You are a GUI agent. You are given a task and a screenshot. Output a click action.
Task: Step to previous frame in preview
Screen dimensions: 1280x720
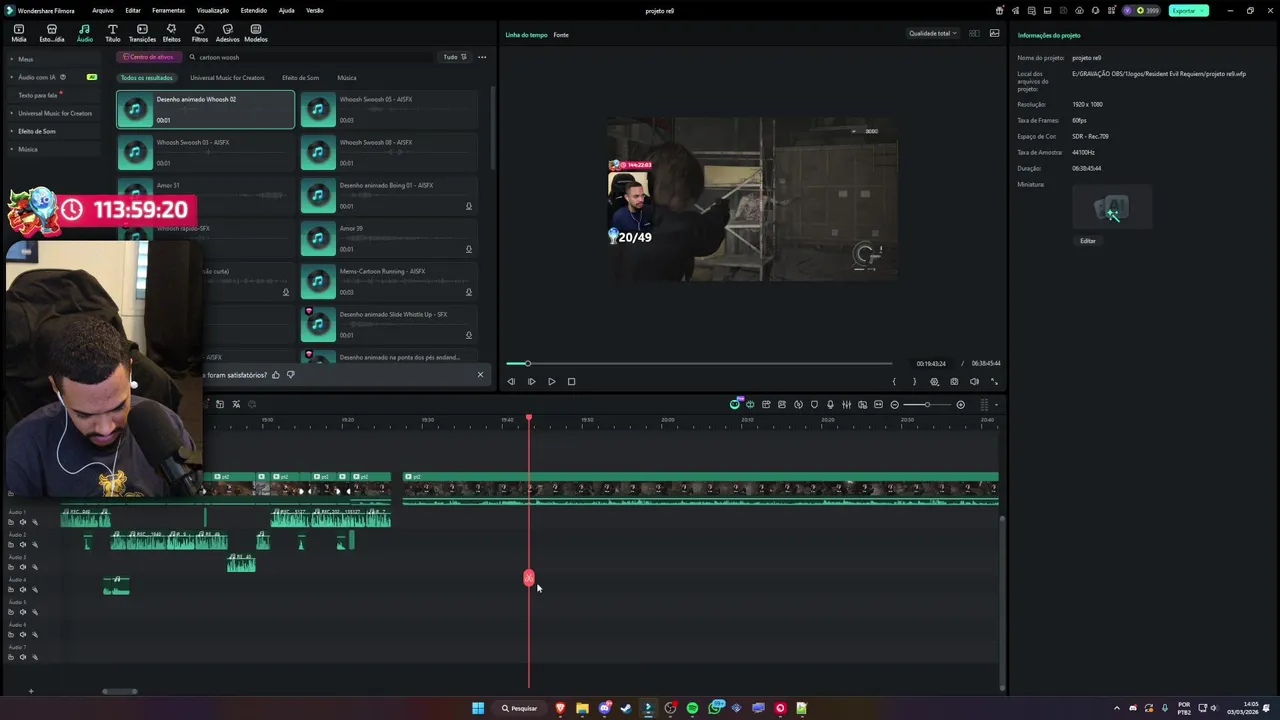(x=511, y=381)
